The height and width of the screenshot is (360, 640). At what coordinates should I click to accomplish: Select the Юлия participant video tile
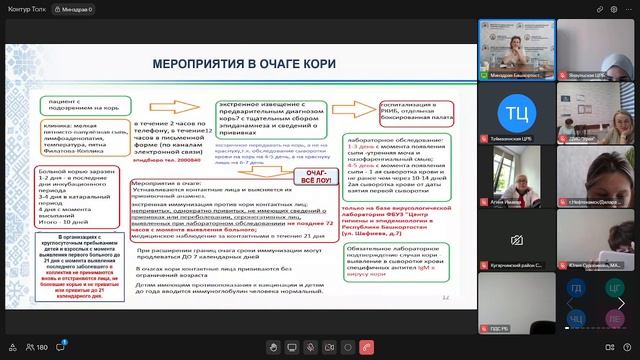click(596, 240)
